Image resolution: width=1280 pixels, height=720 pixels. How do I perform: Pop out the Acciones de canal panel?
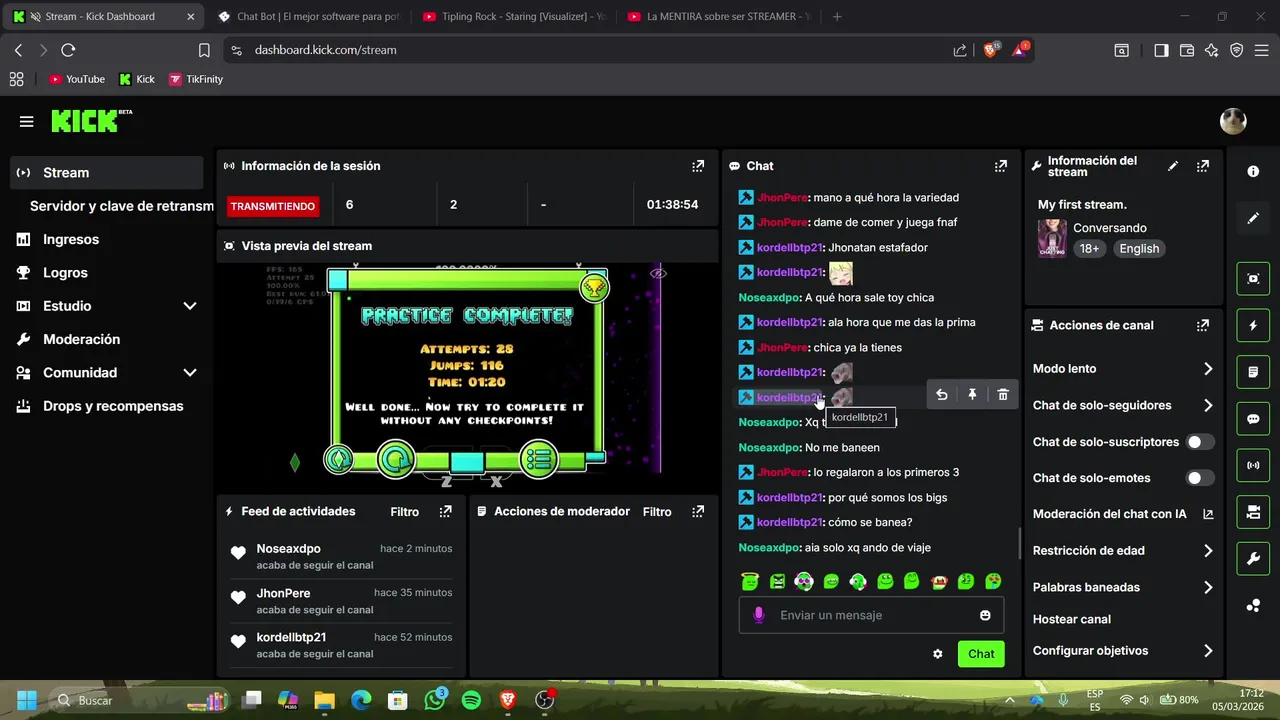click(x=1203, y=325)
